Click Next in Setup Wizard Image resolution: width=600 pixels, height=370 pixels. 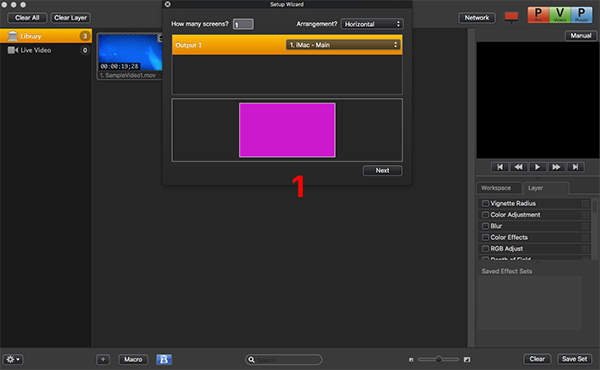coord(382,170)
